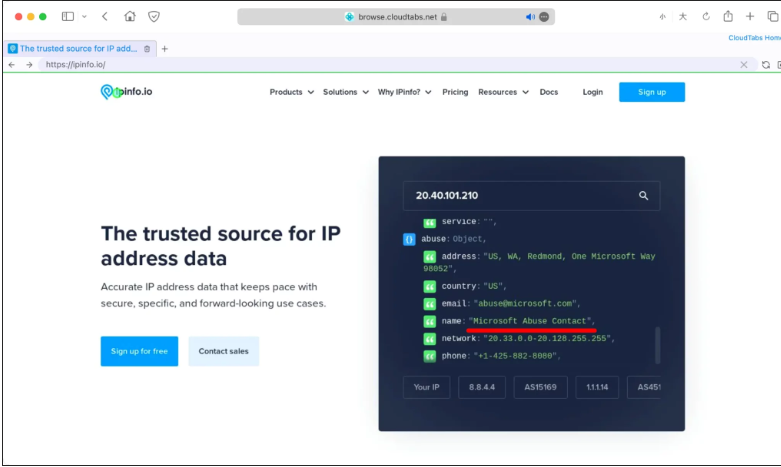Click Safari home icon
The height and width of the screenshot is (467, 781).
(x=130, y=17)
